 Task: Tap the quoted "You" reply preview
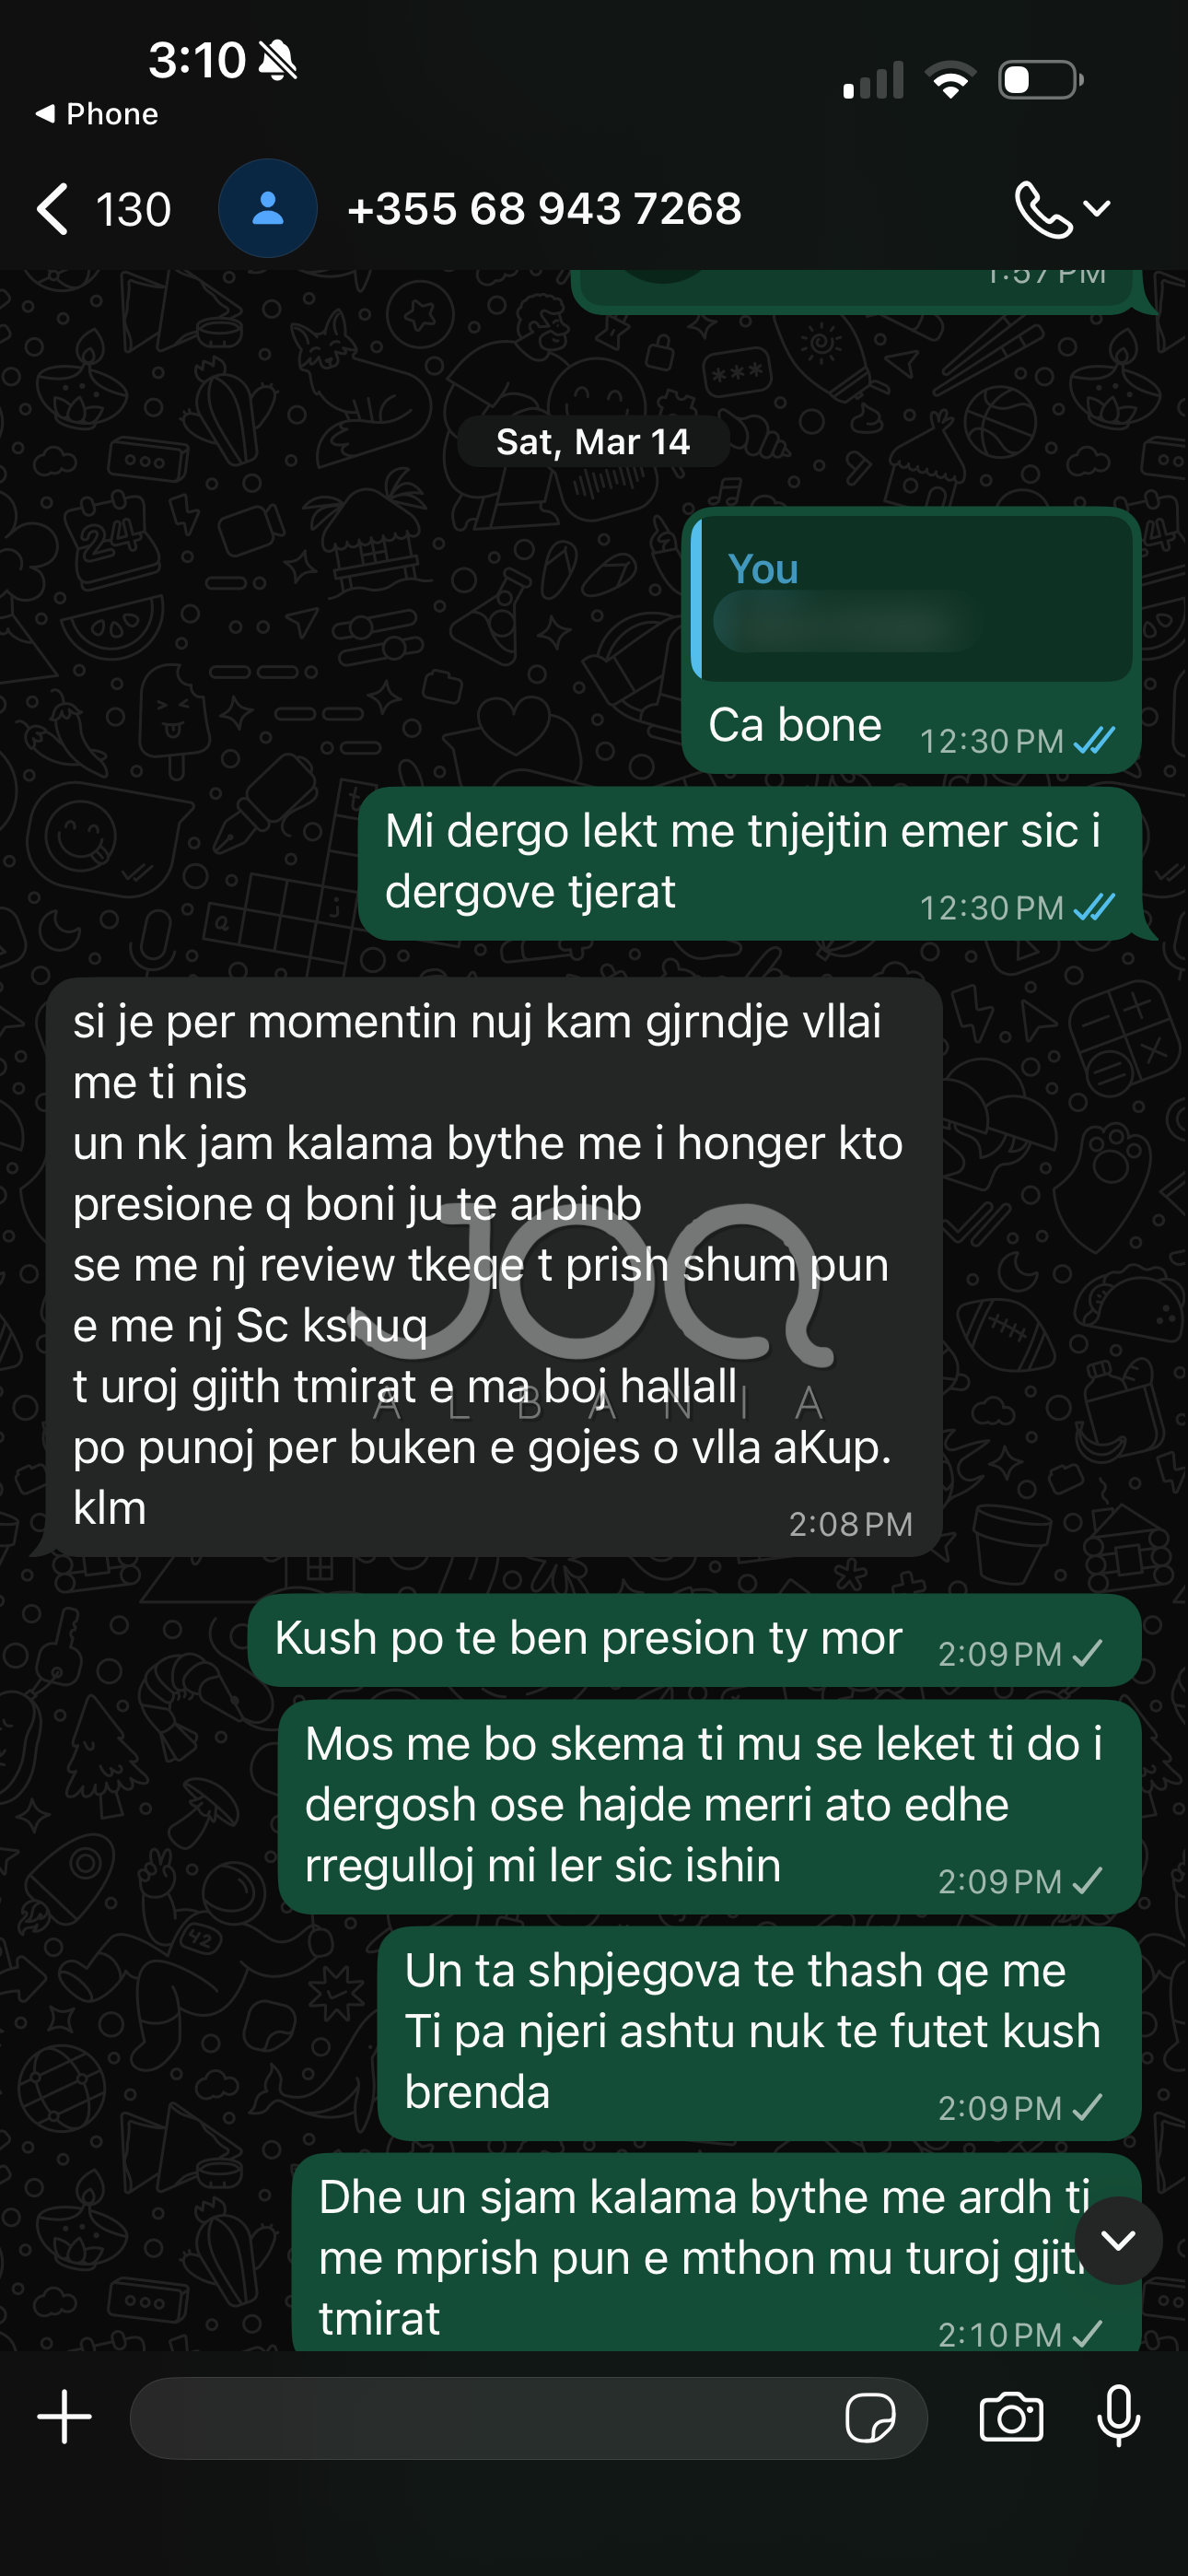point(912,598)
